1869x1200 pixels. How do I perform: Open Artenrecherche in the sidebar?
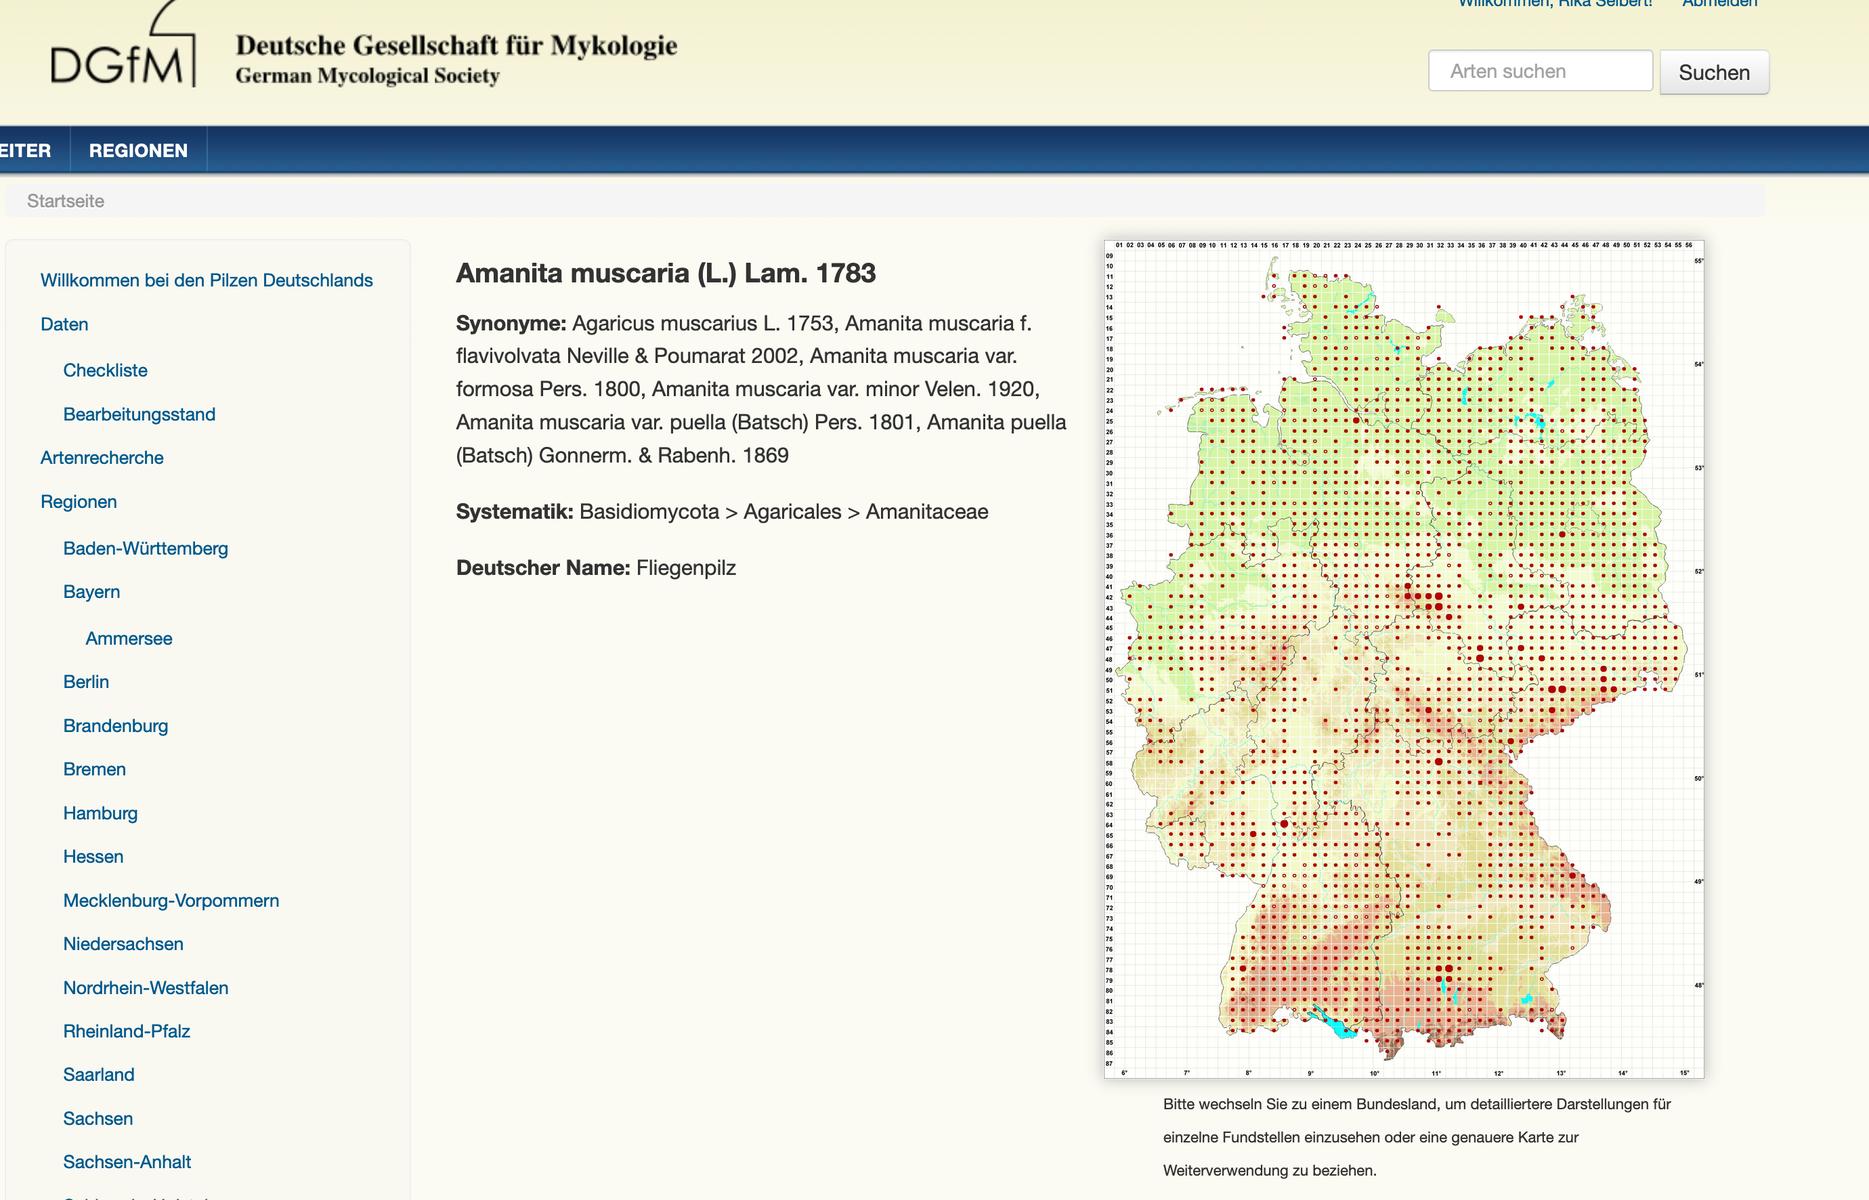[x=102, y=458]
